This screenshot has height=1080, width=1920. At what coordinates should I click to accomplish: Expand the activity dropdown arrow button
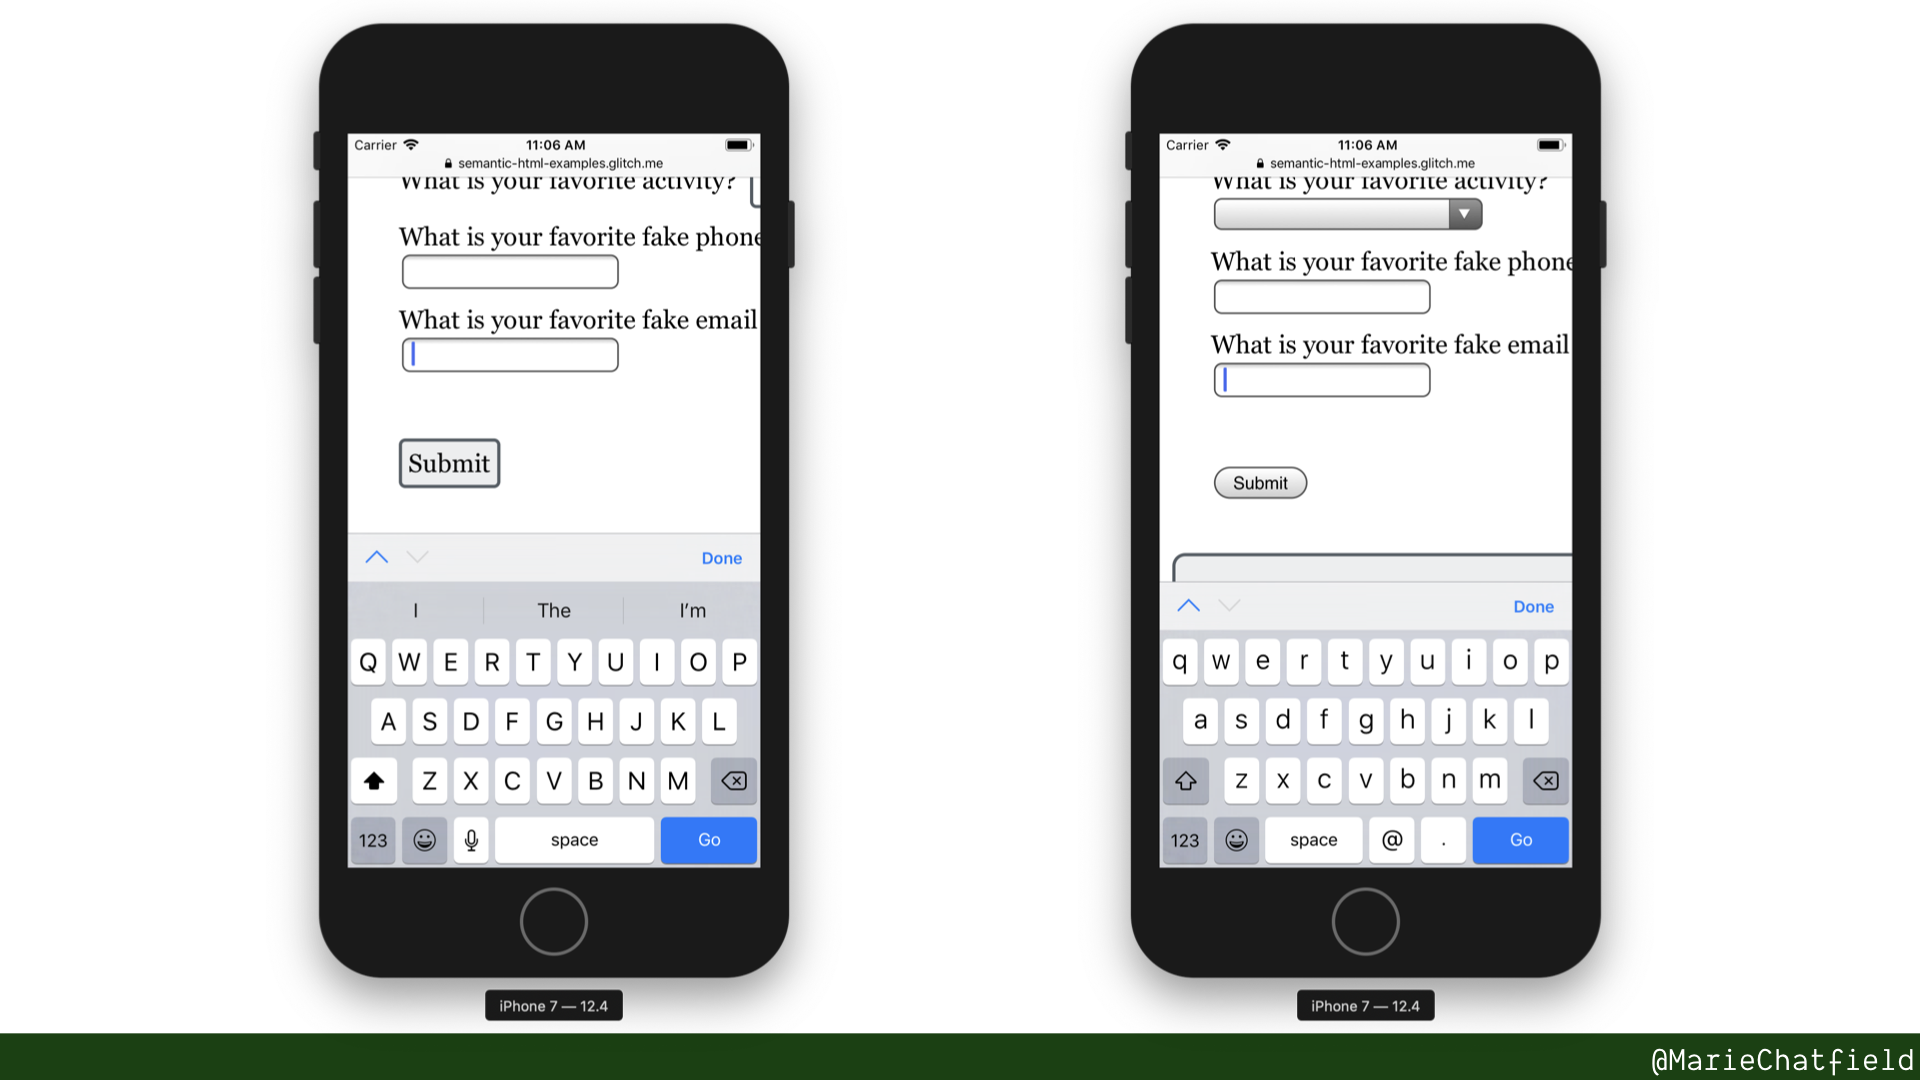click(1464, 214)
